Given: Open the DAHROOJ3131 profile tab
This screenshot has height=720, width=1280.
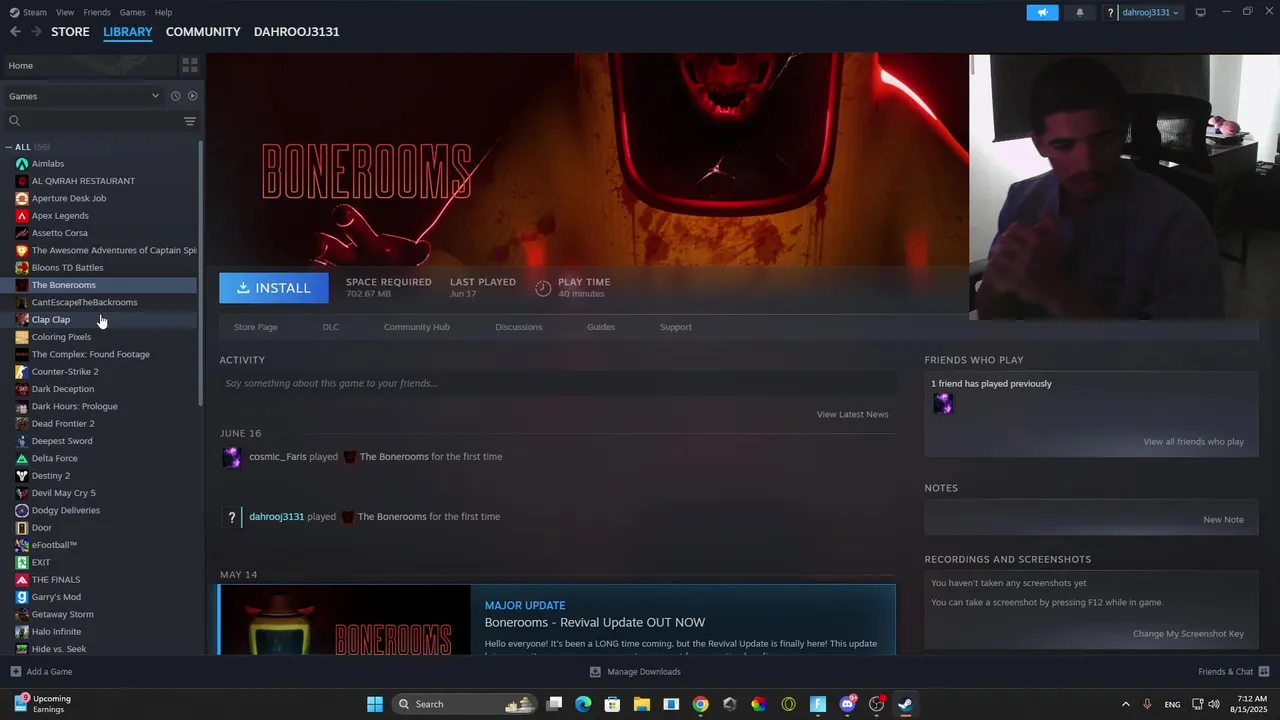Looking at the screenshot, I should pos(297,32).
